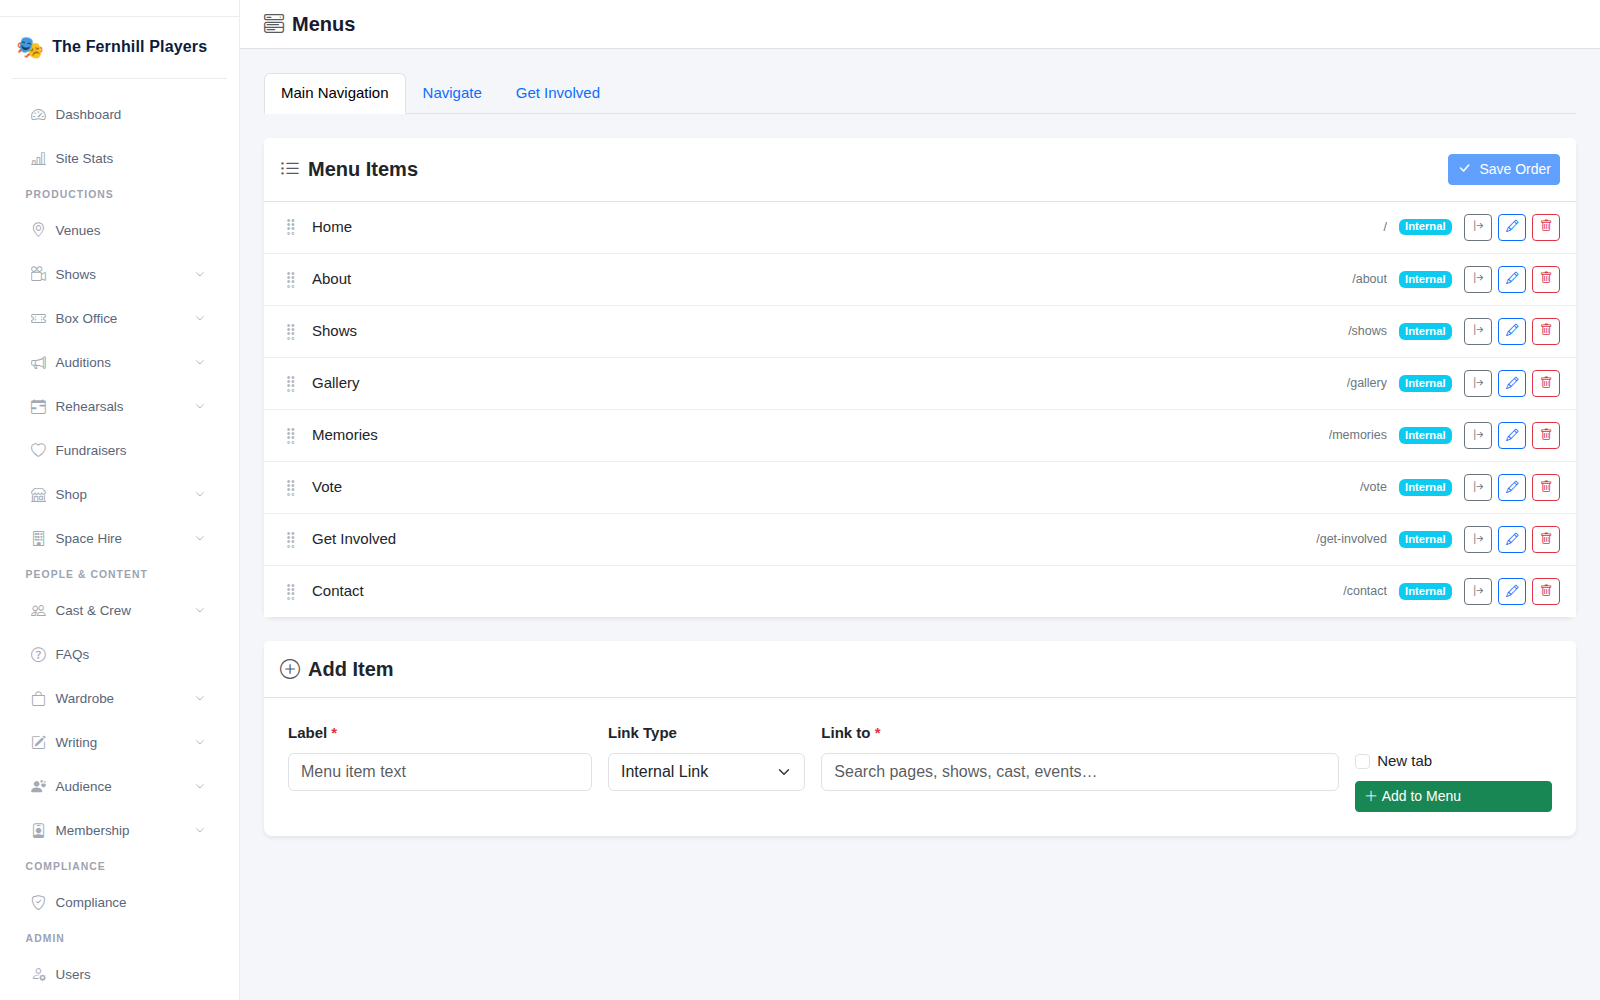Edit the Memories menu item
This screenshot has width=1600, height=1000.
(1512, 435)
